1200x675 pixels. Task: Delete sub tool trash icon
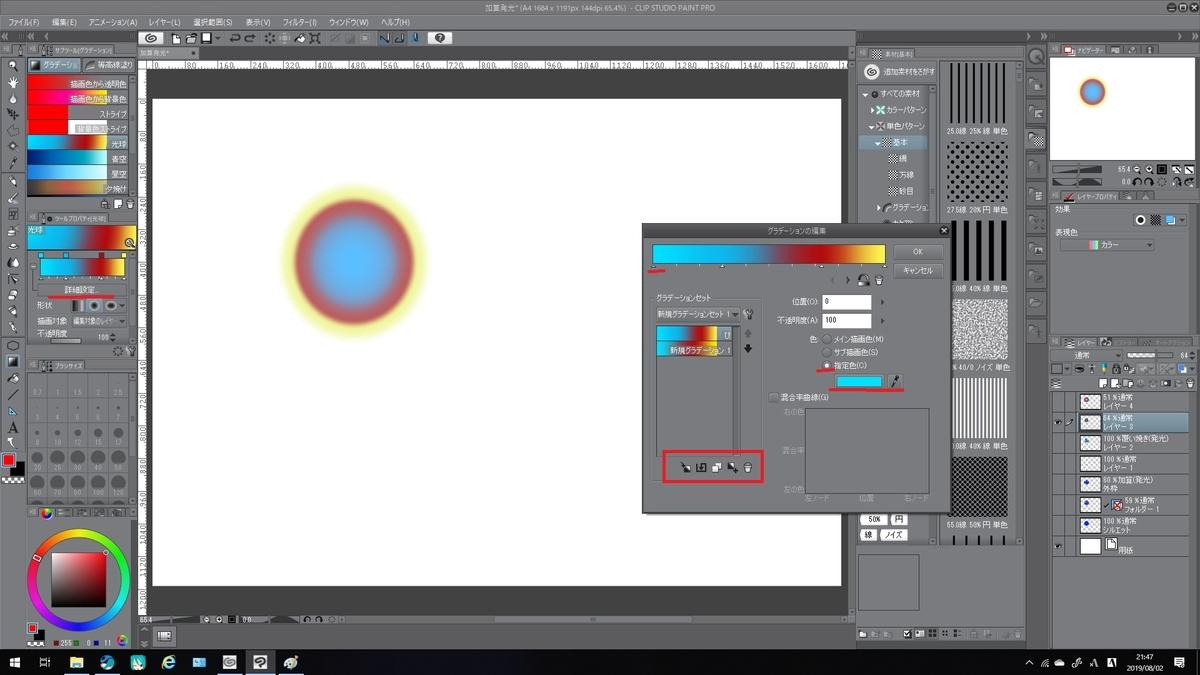[x=130, y=204]
